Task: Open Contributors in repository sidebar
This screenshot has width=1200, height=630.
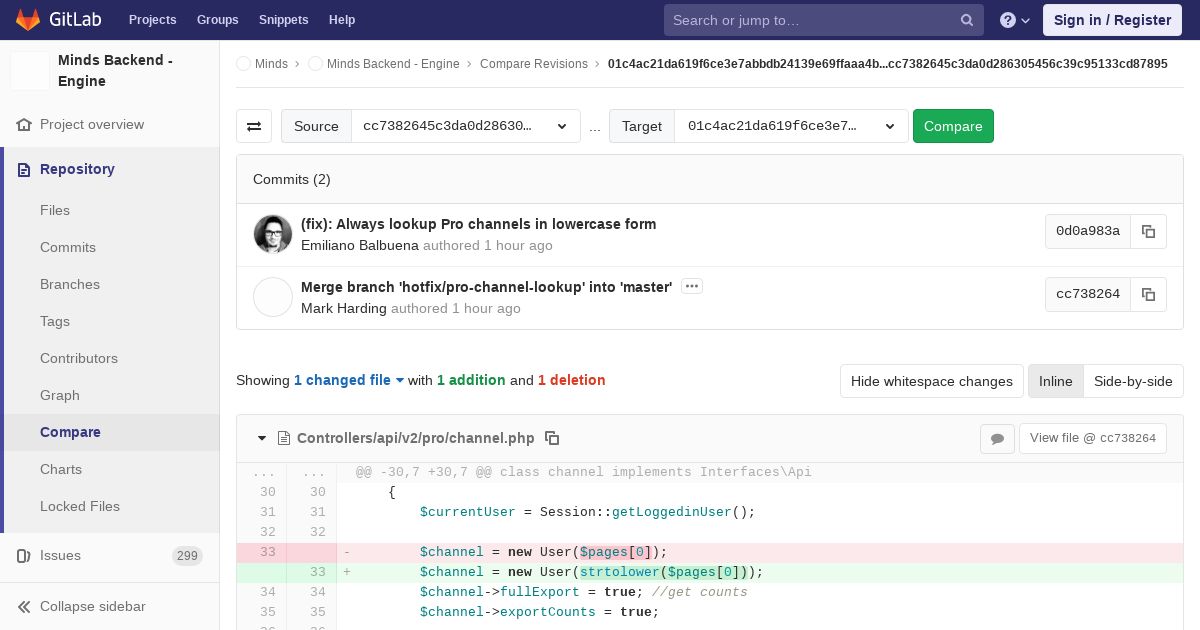Action: click(79, 358)
